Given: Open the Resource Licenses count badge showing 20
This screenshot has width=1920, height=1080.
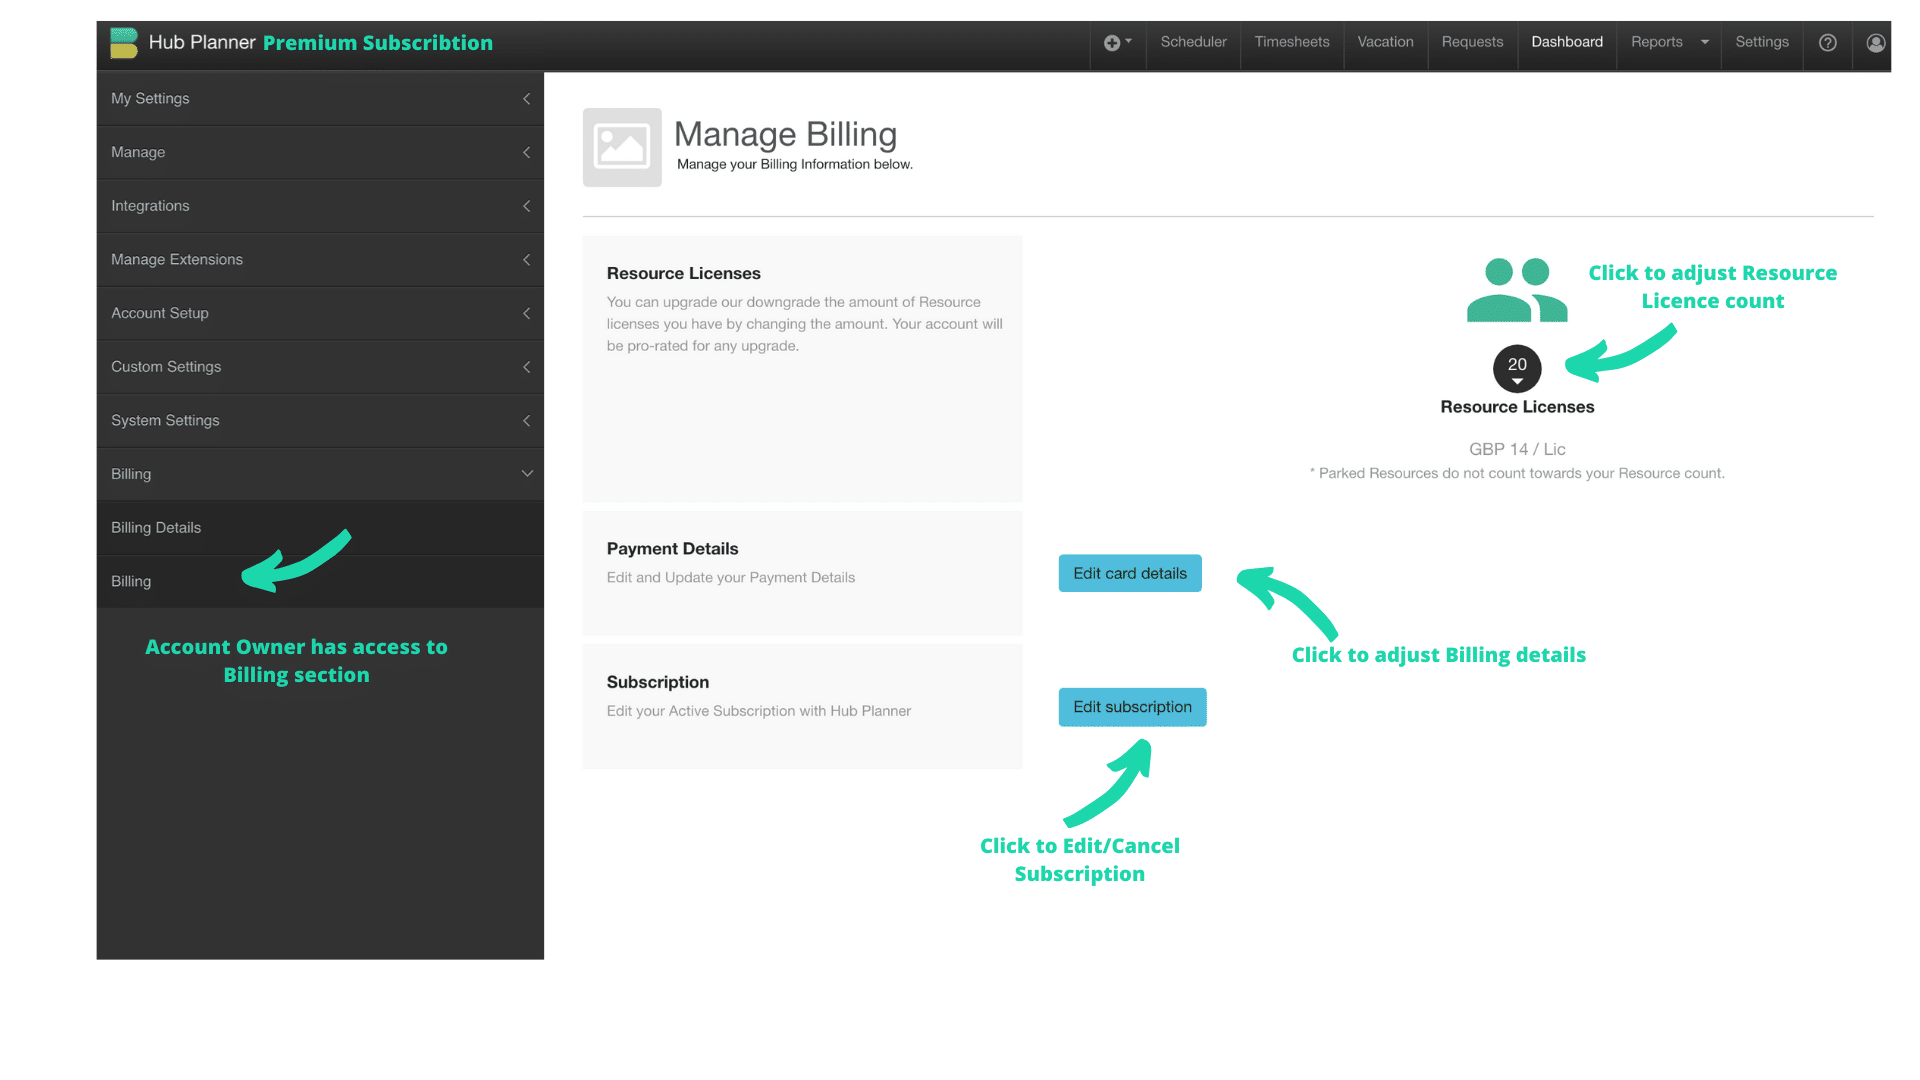Looking at the screenshot, I should (1516, 367).
